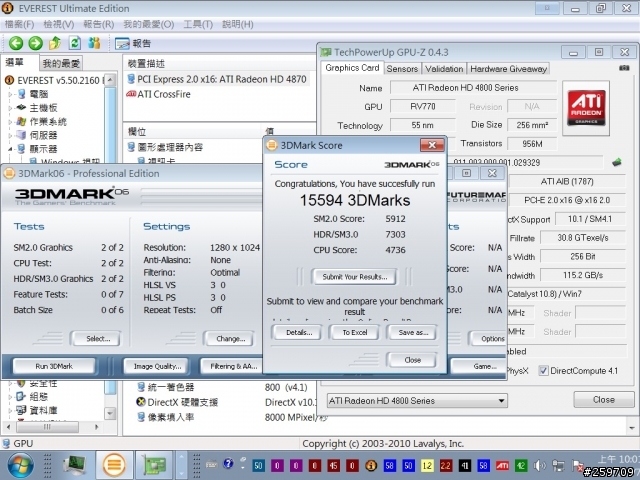
Task: Toggle the DirectCompute 4.1 checkbox in GPU-Z
Action: (x=543, y=371)
